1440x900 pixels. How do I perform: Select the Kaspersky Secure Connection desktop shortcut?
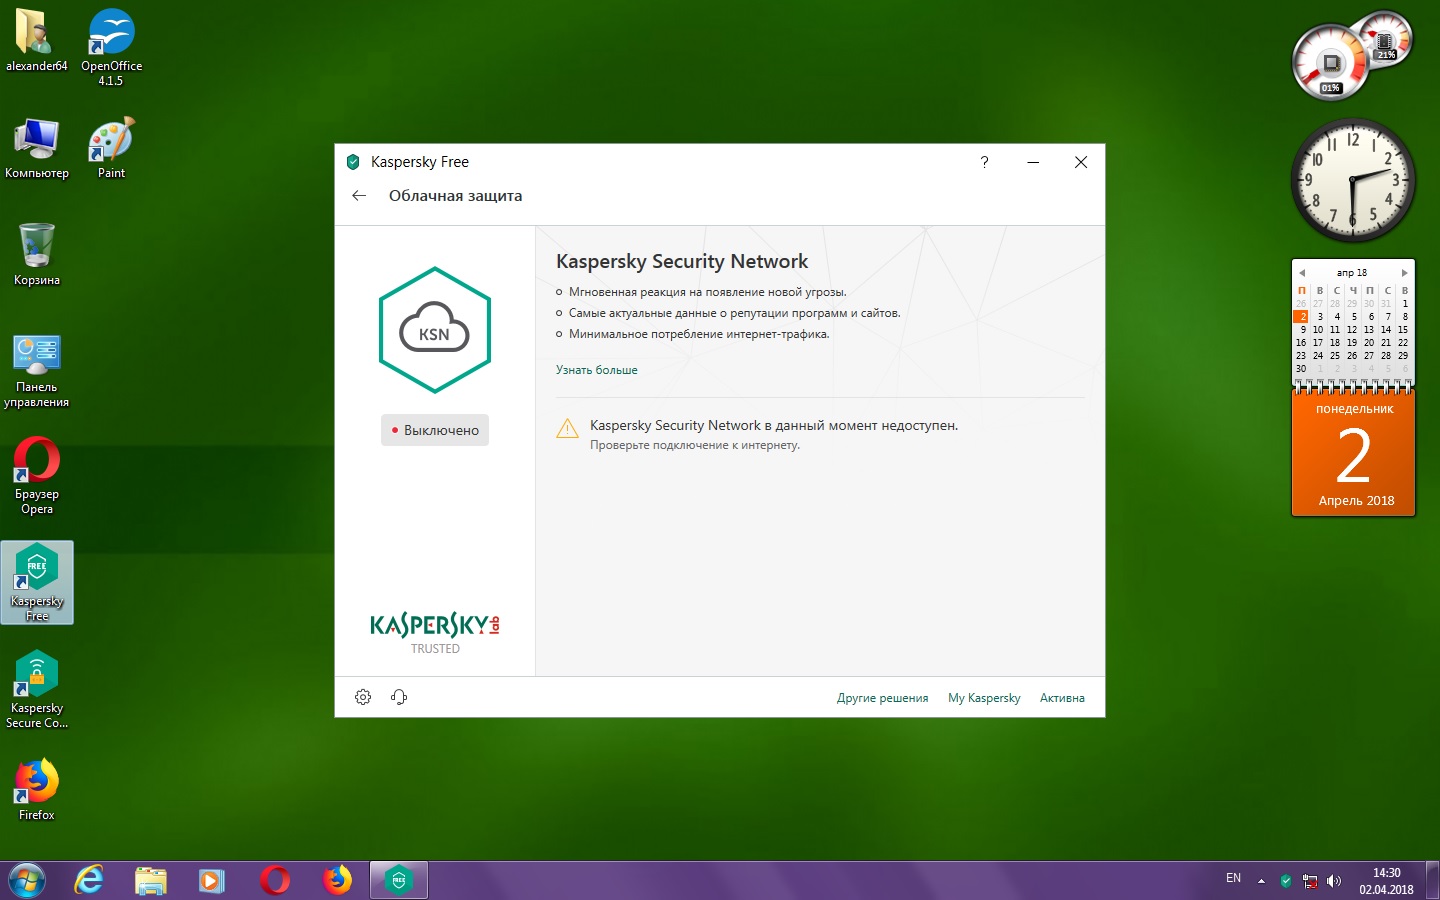(37, 690)
